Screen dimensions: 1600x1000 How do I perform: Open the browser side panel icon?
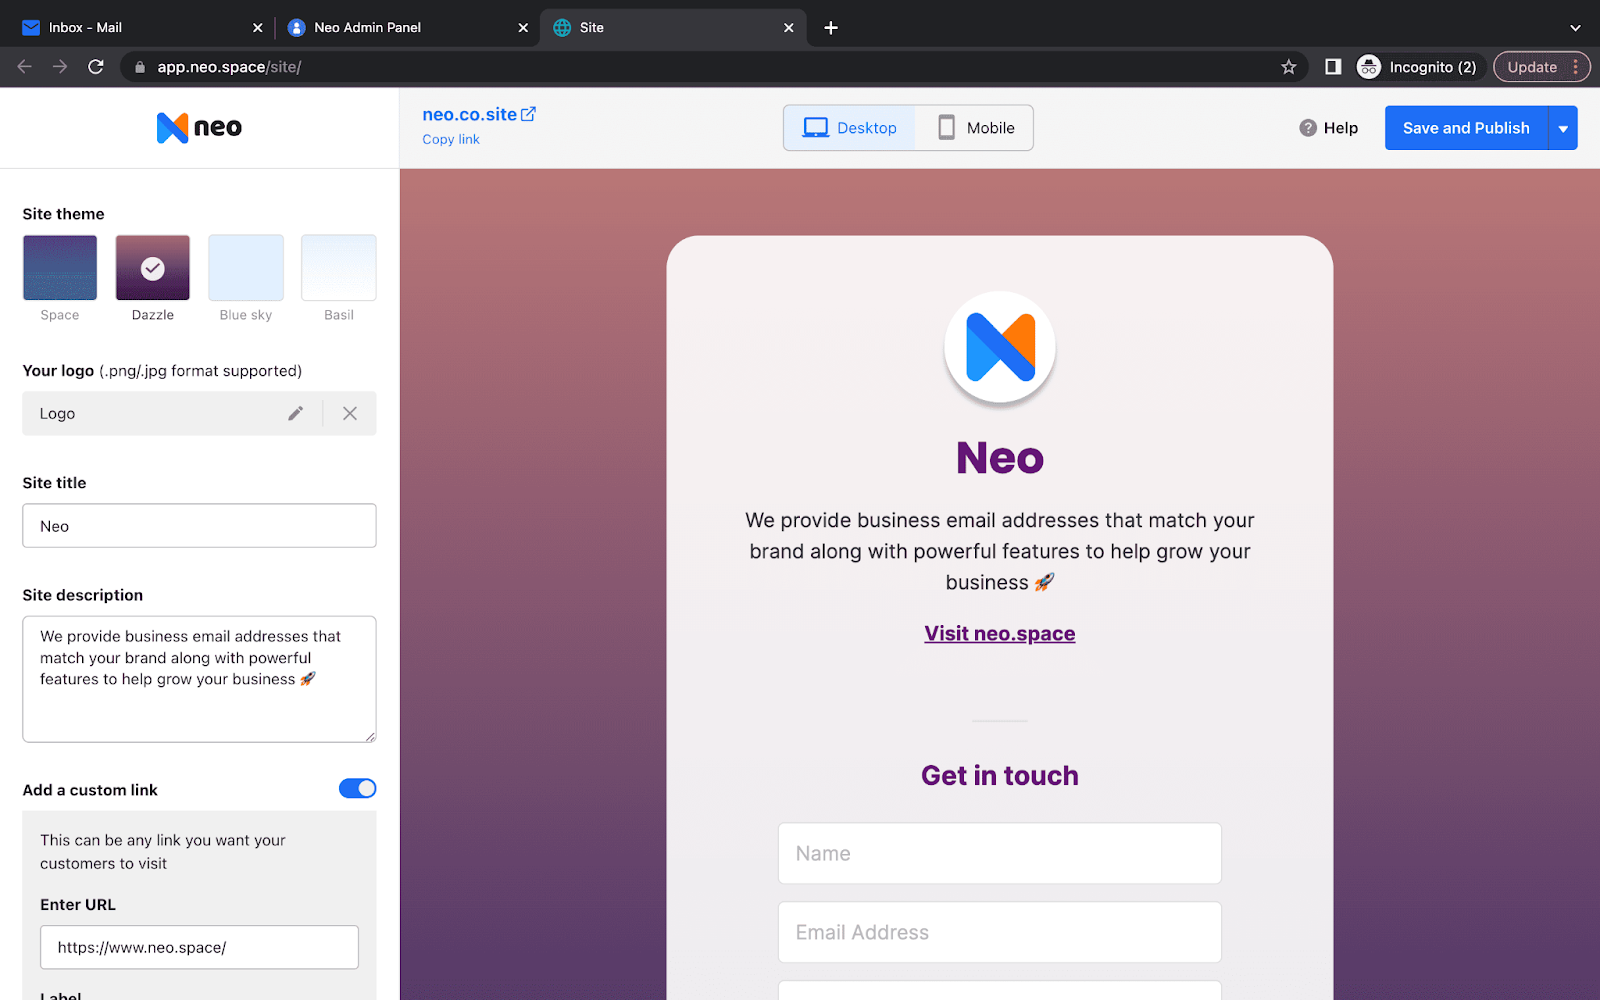[1333, 67]
